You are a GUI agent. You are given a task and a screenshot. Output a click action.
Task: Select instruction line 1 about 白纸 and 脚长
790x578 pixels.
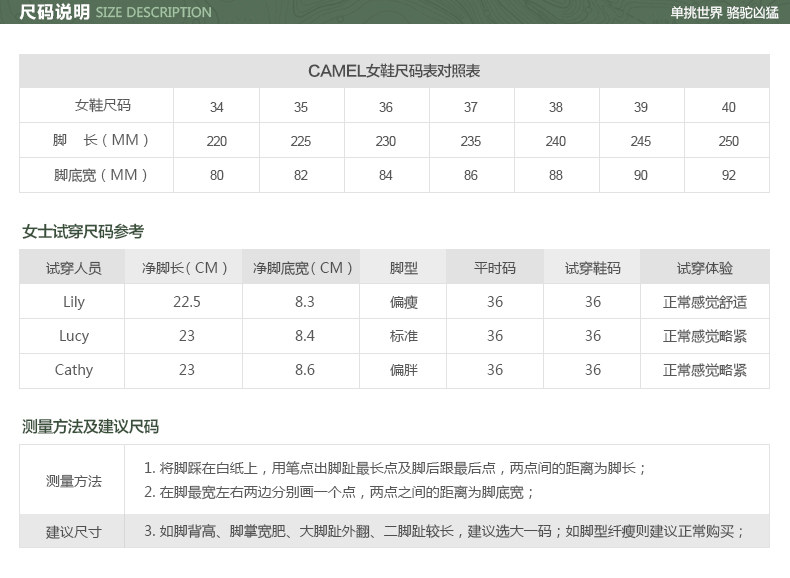pos(396,468)
